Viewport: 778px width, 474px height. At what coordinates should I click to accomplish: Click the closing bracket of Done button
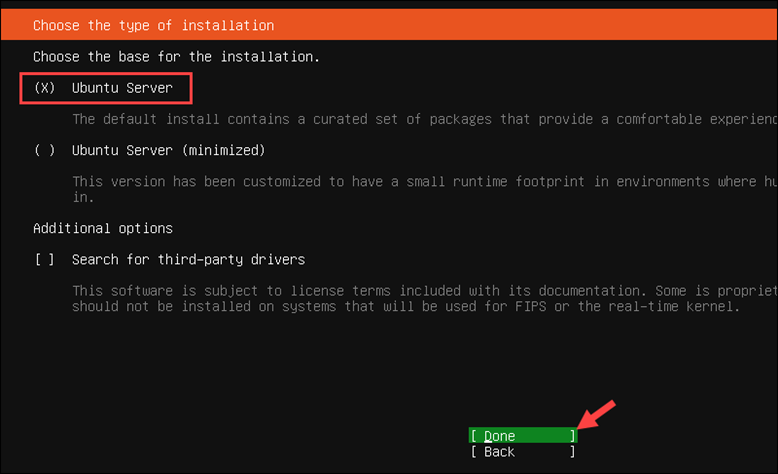573,435
